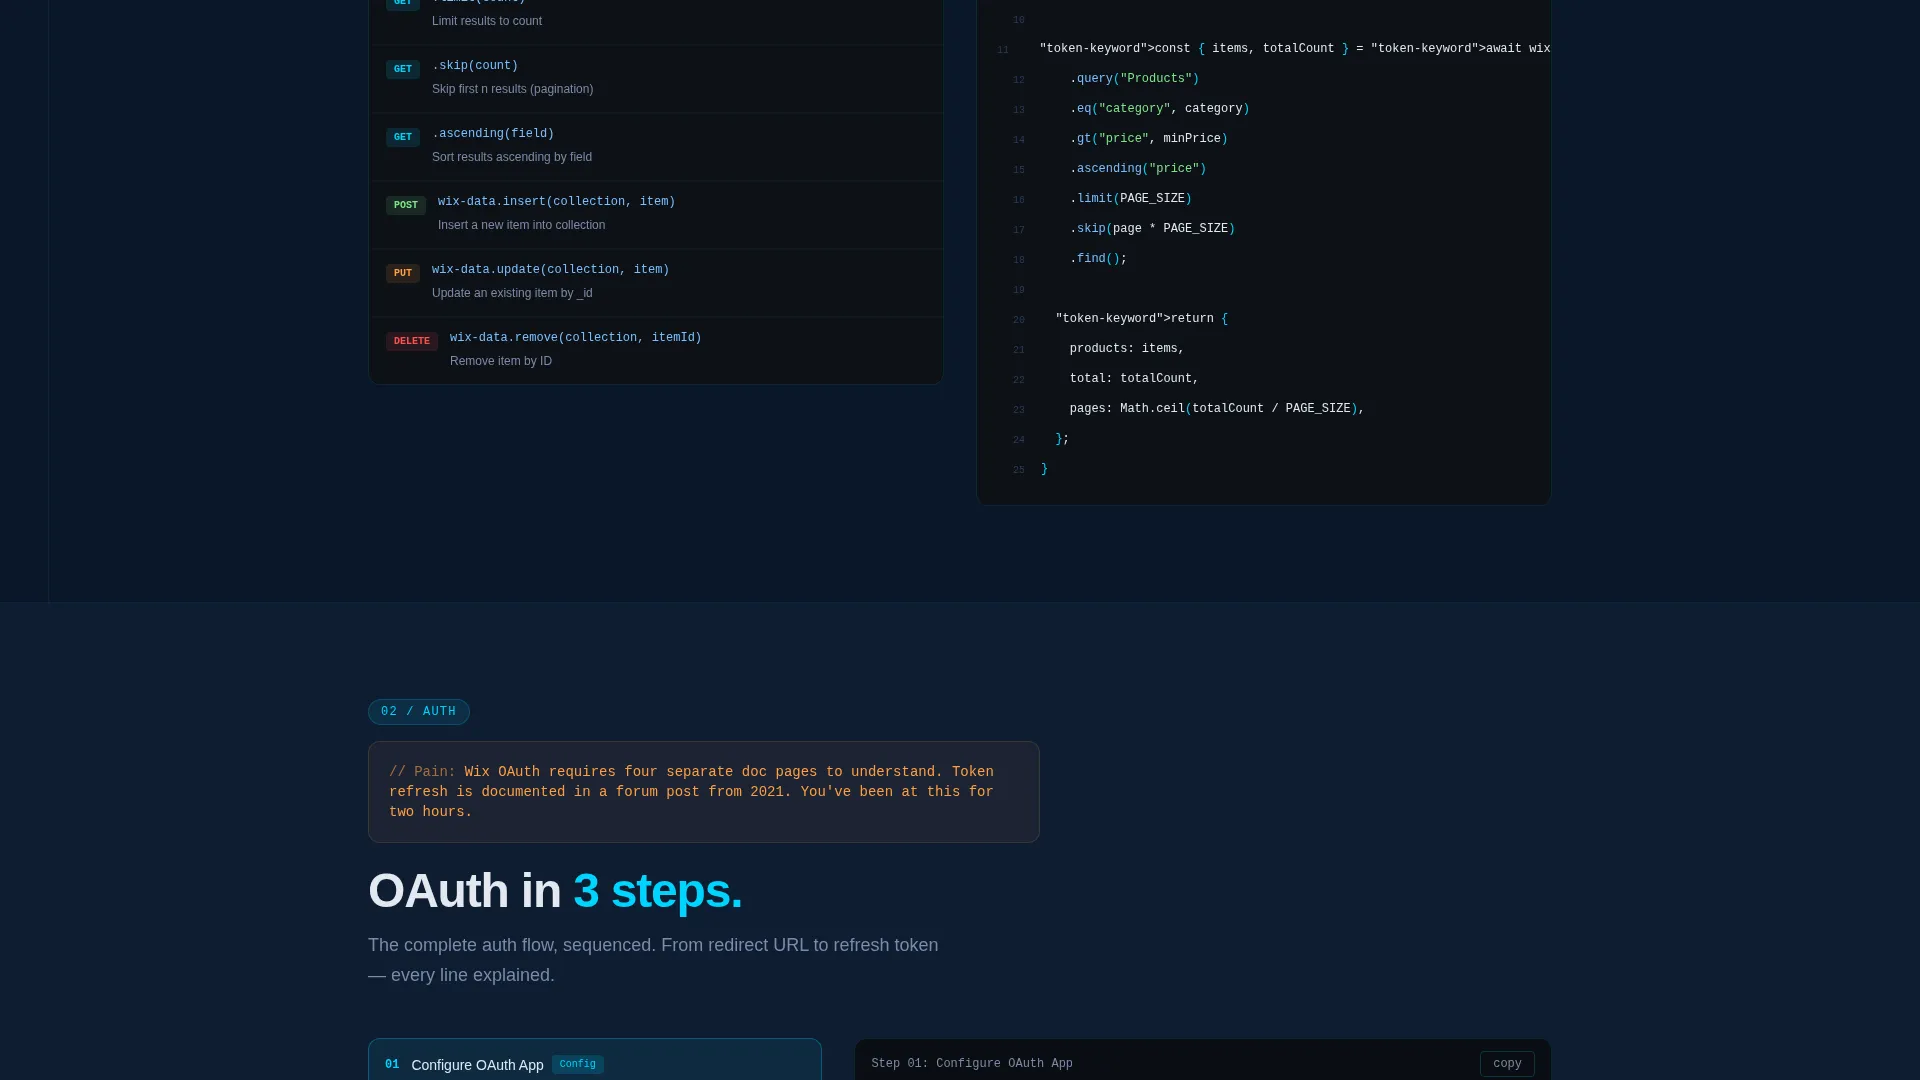Image resolution: width=1920 pixels, height=1080 pixels.
Task: Click line number 25 in the code block
Action: tap(1018, 470)
